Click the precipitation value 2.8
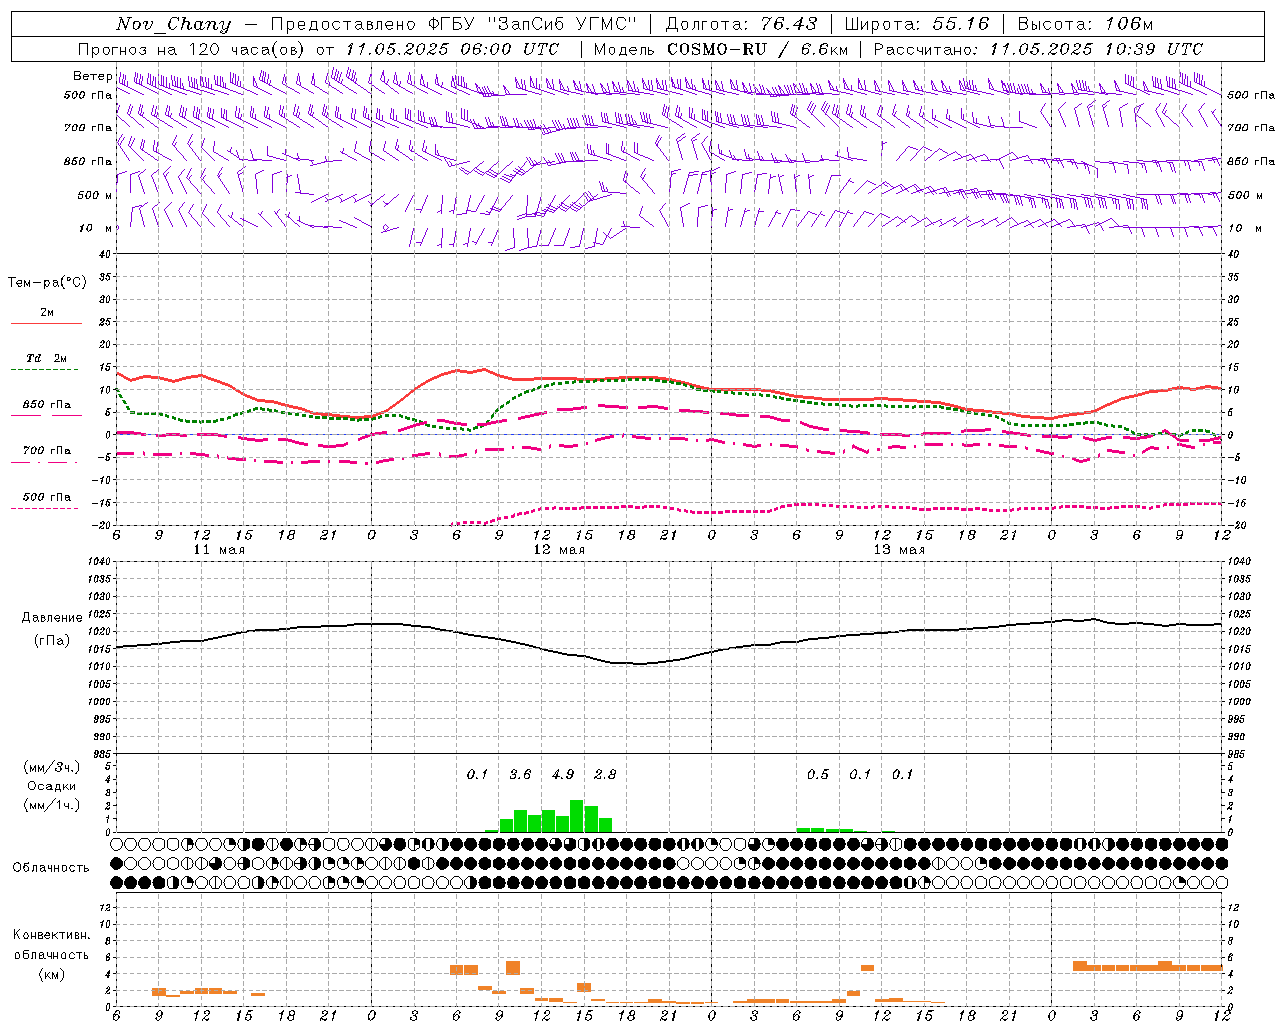This screenshot has width=1280, height=1024. (605, 774)
